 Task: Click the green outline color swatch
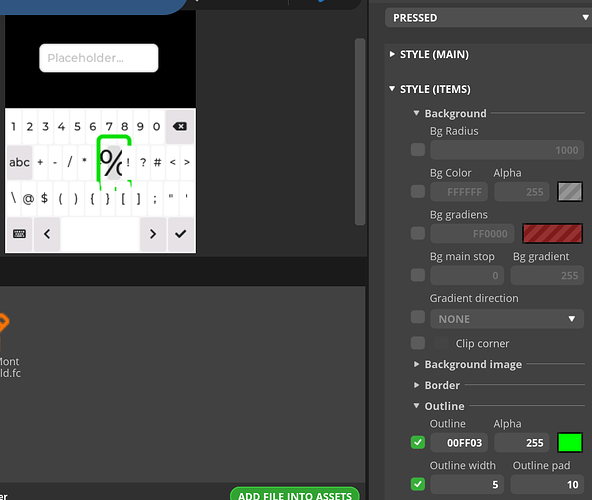tap(570, 443)
